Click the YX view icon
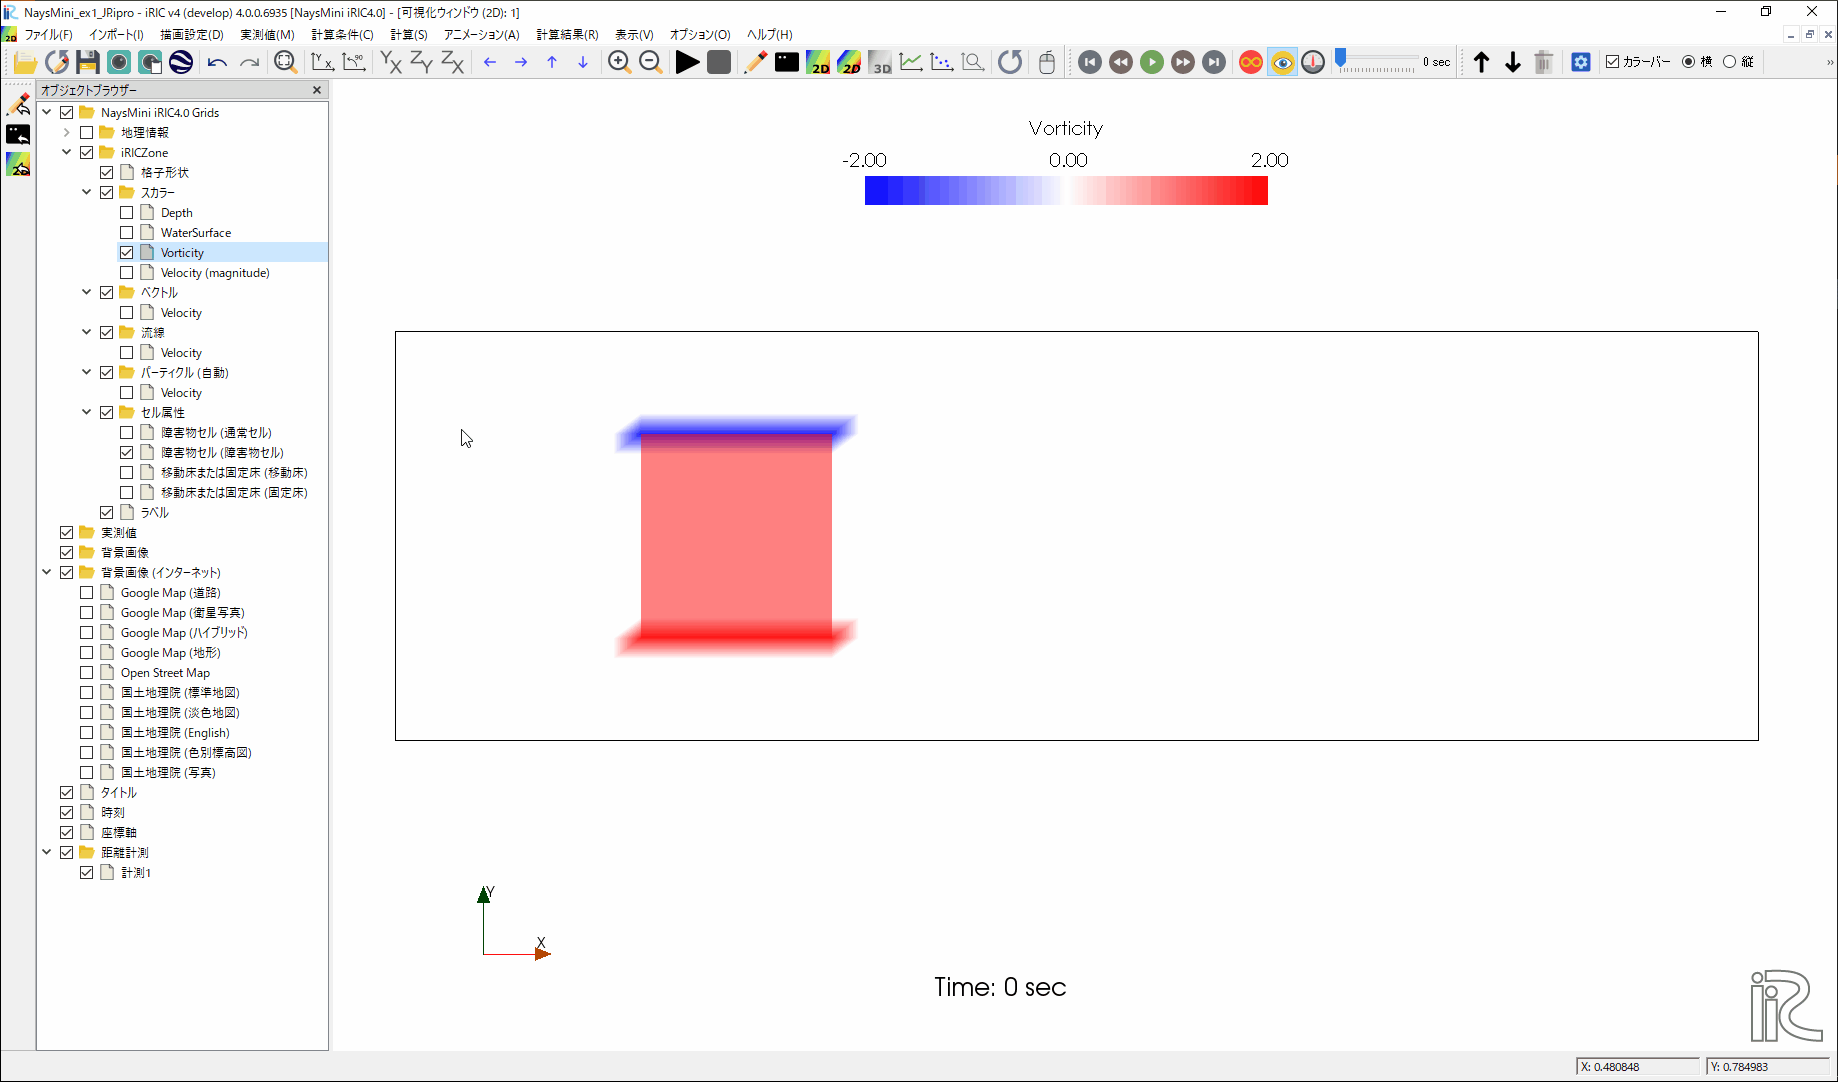The image size is (1838, 1082). pyautogui.click(x=391, y=62)
